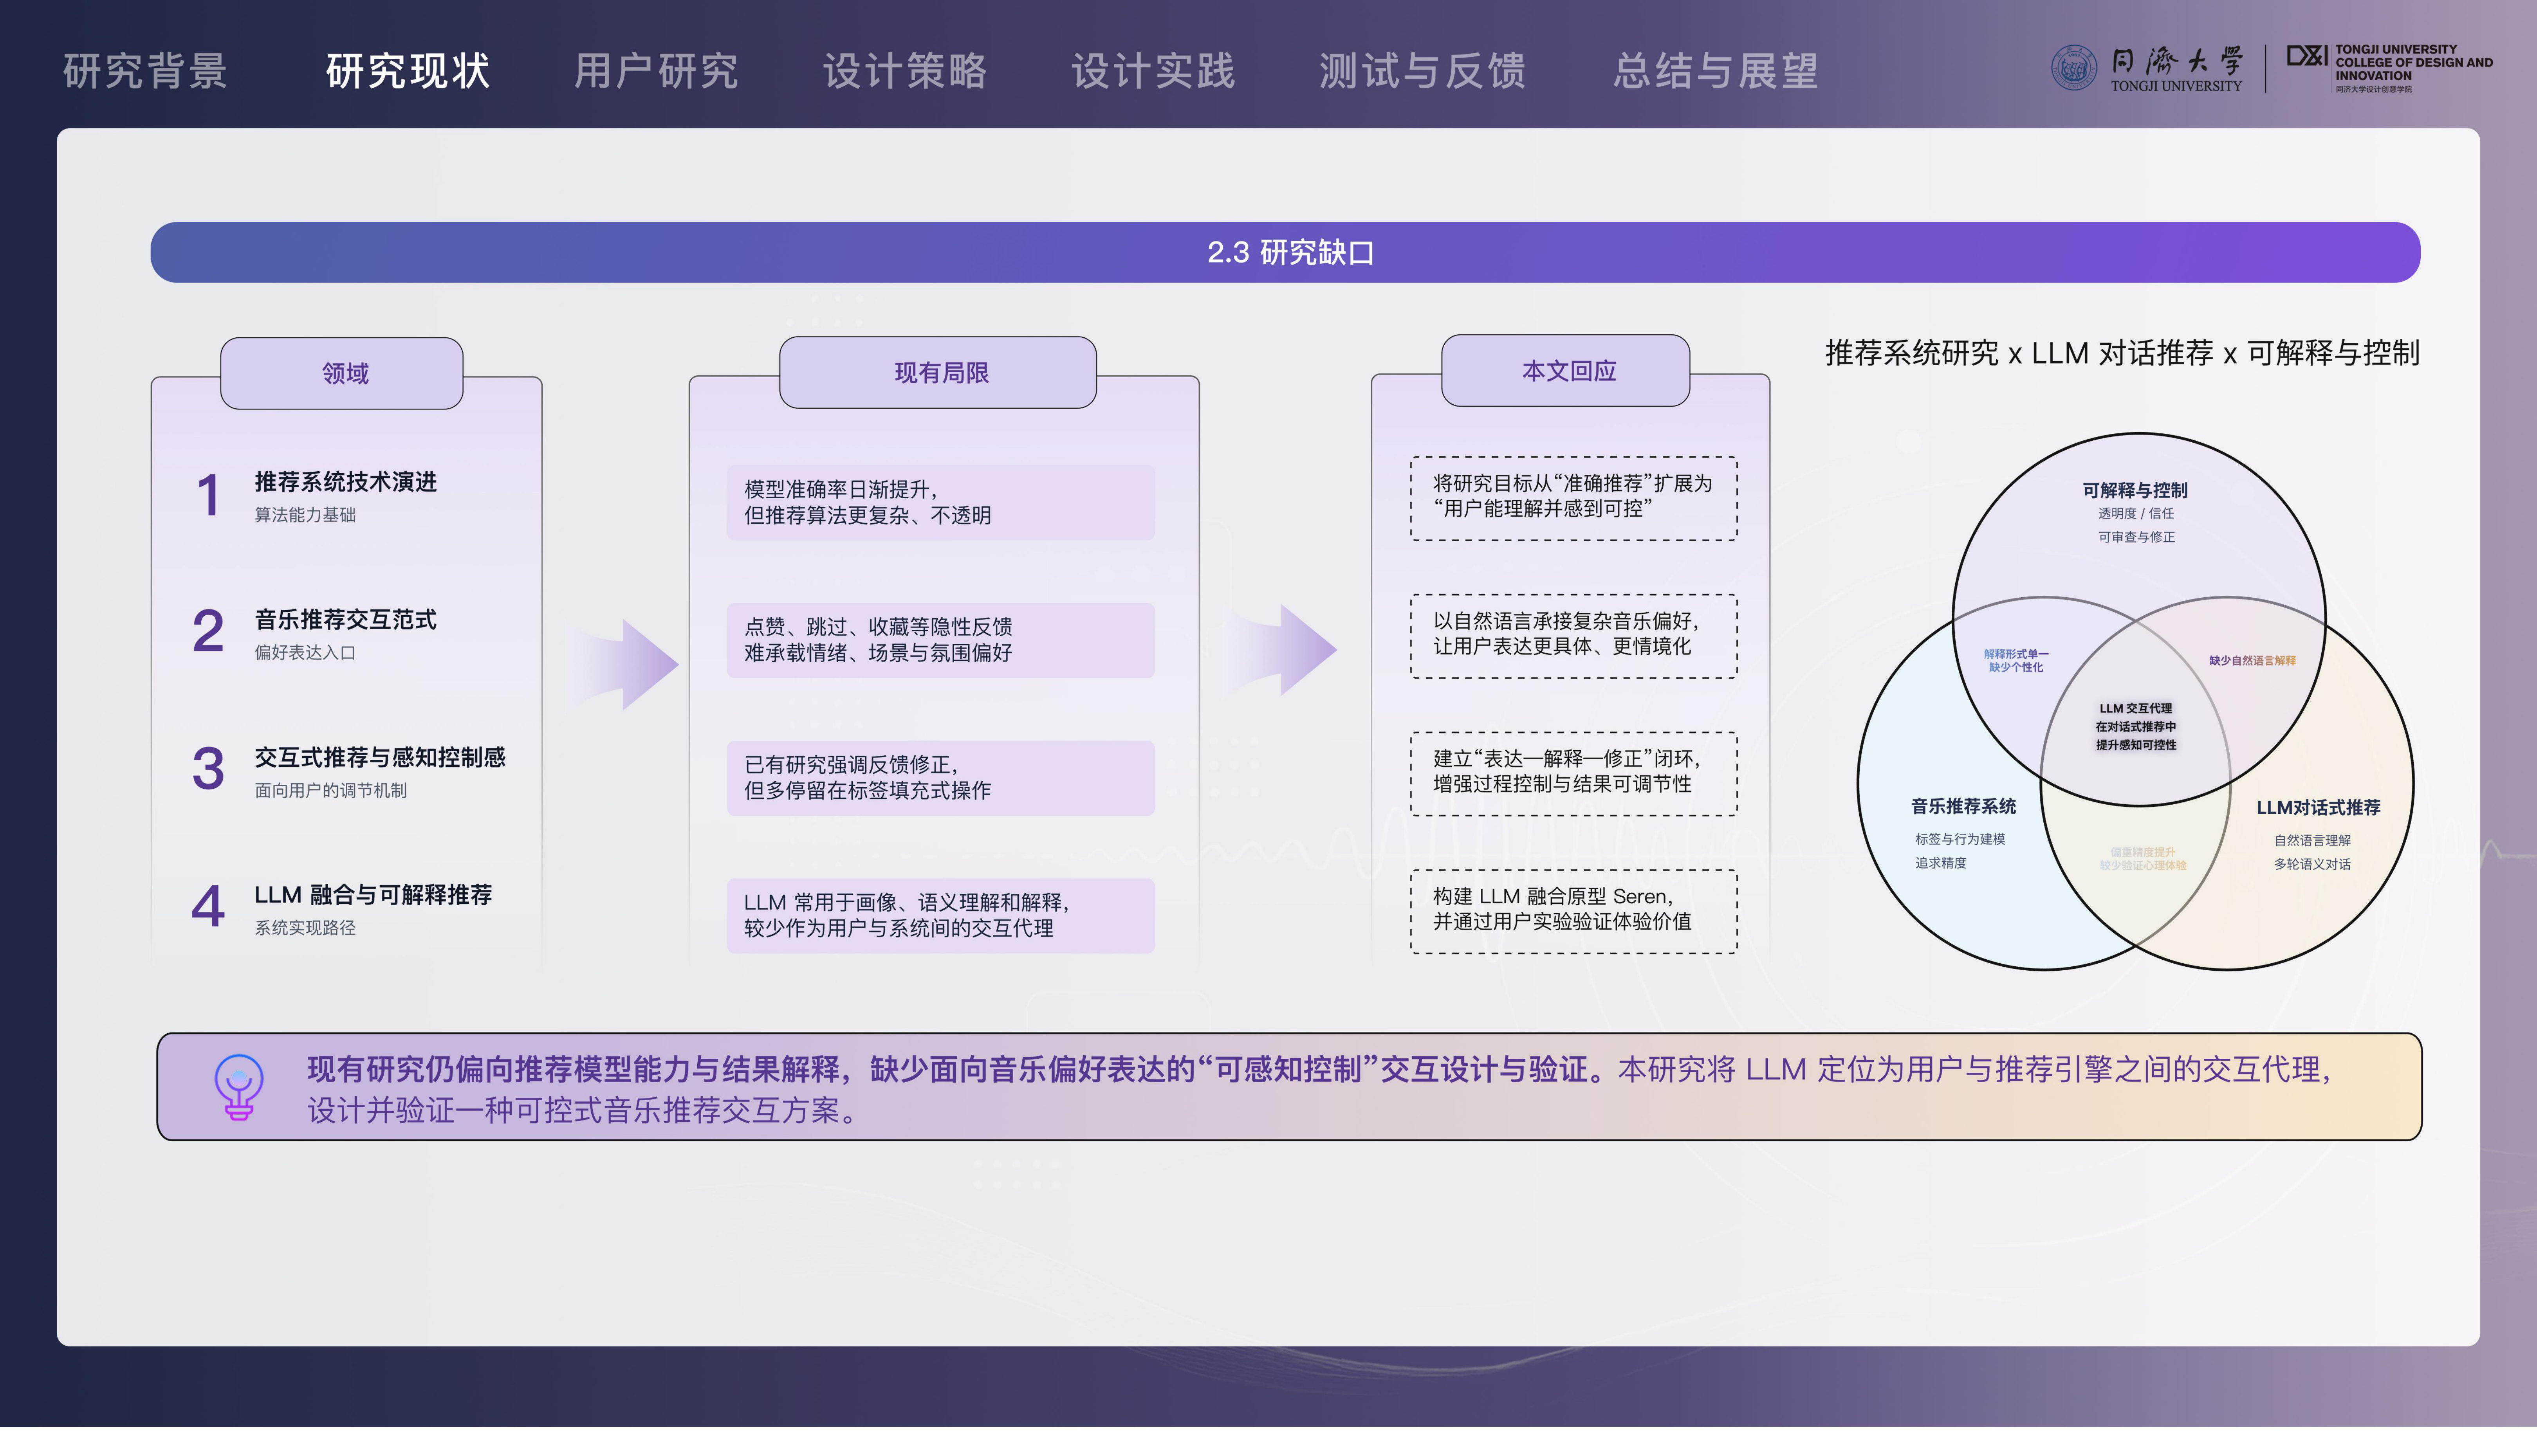Click the large number 1 beside 推荐系统技术演进
The image size is (2537, 1456).
208,496
